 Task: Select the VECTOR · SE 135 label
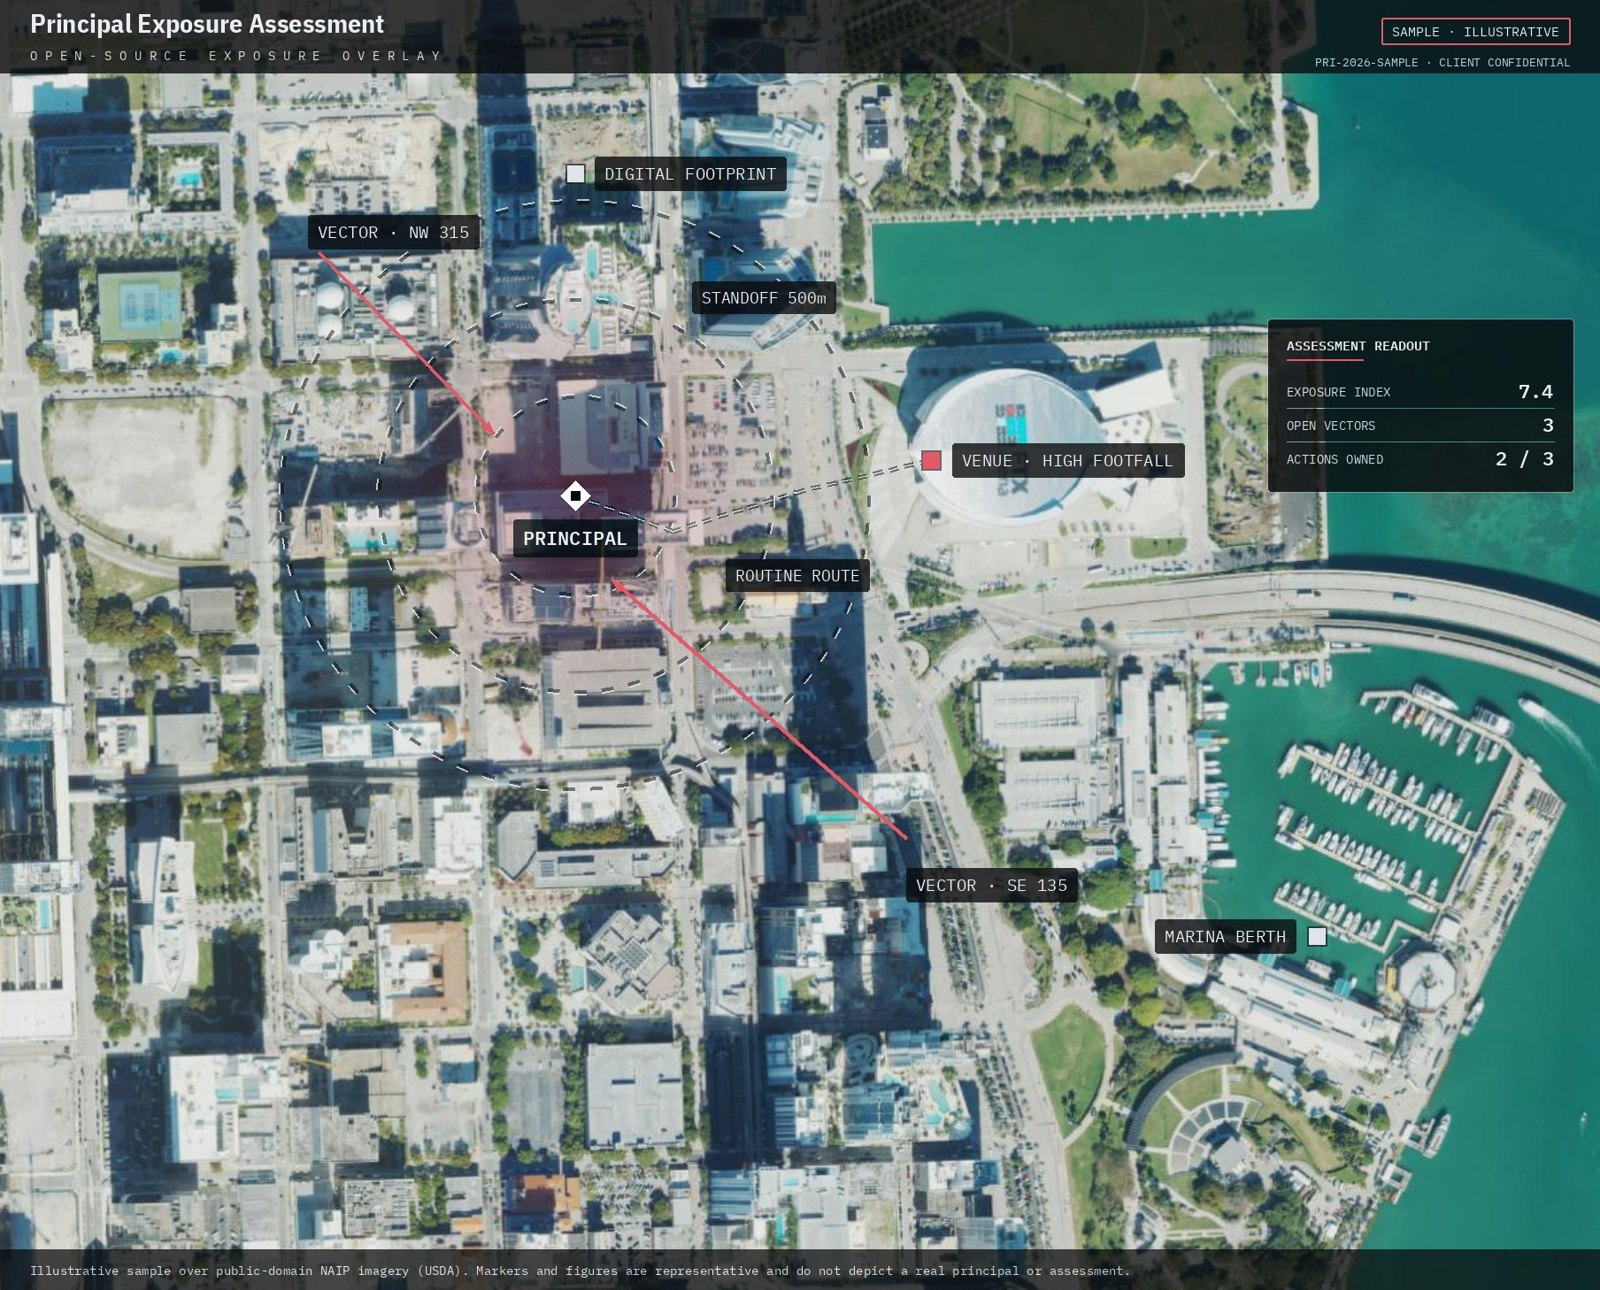pyautogui.click(x=992, y=885)
